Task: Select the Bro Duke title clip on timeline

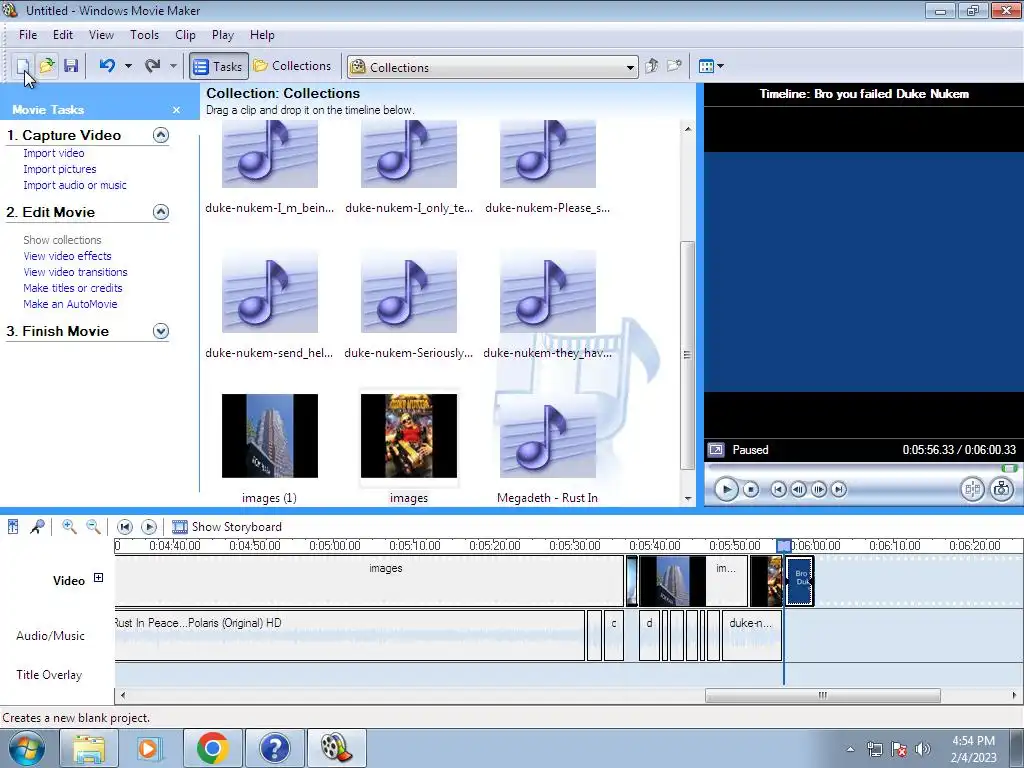Action: [799, 581]
